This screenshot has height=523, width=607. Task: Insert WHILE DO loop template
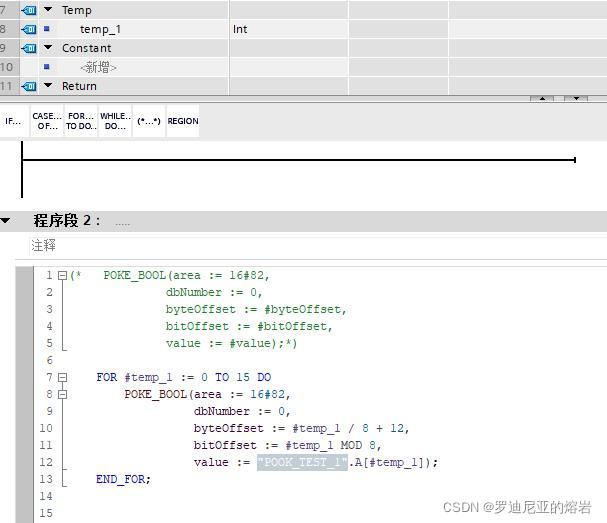point(115,121)
